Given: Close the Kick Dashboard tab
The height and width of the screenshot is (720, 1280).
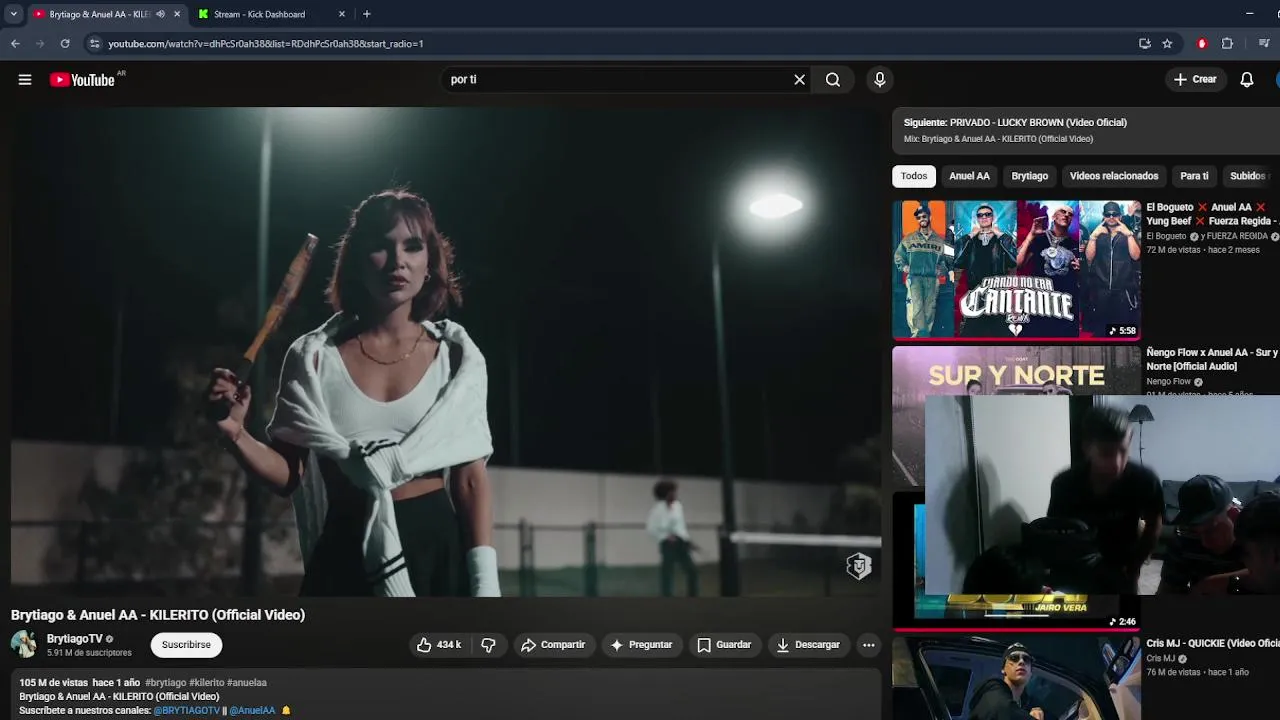Looking at the screenshot, I should (x=342, y=15).
